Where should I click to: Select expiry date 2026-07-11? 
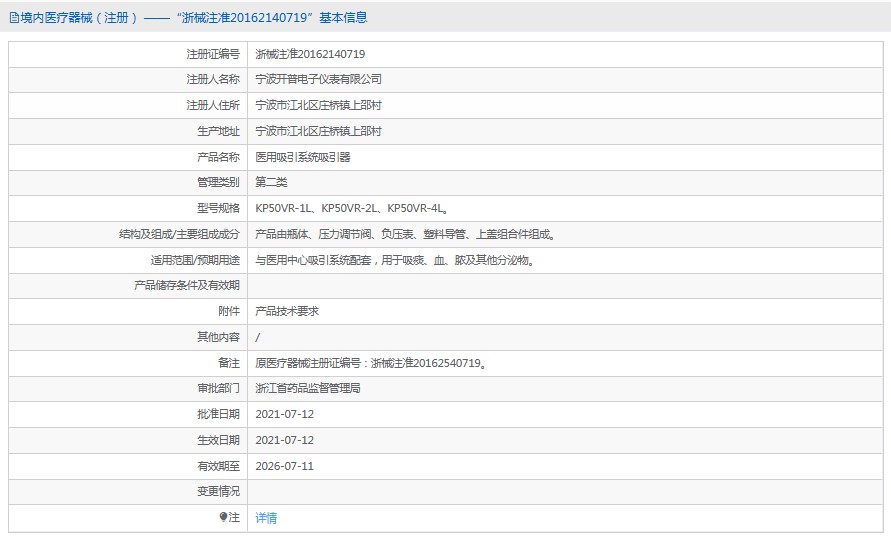point(285,467)
